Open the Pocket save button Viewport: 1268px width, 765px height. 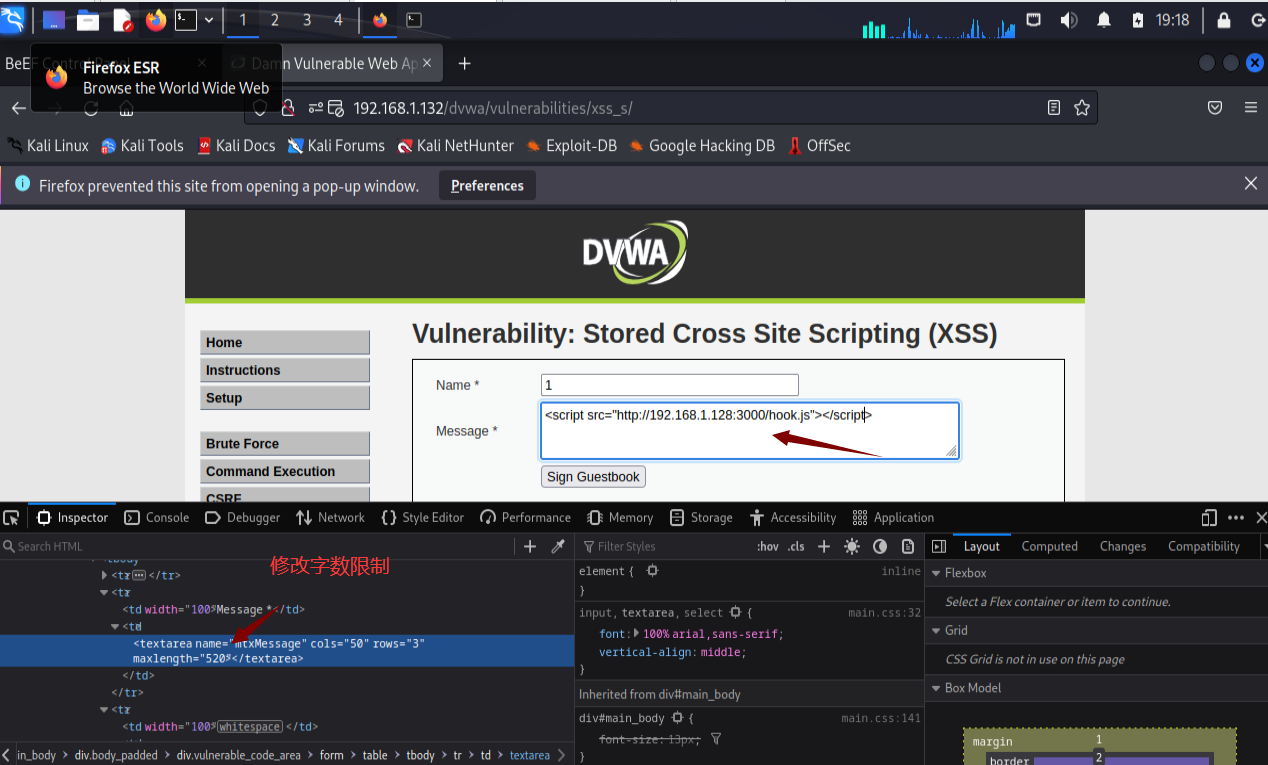point(1215,108)
